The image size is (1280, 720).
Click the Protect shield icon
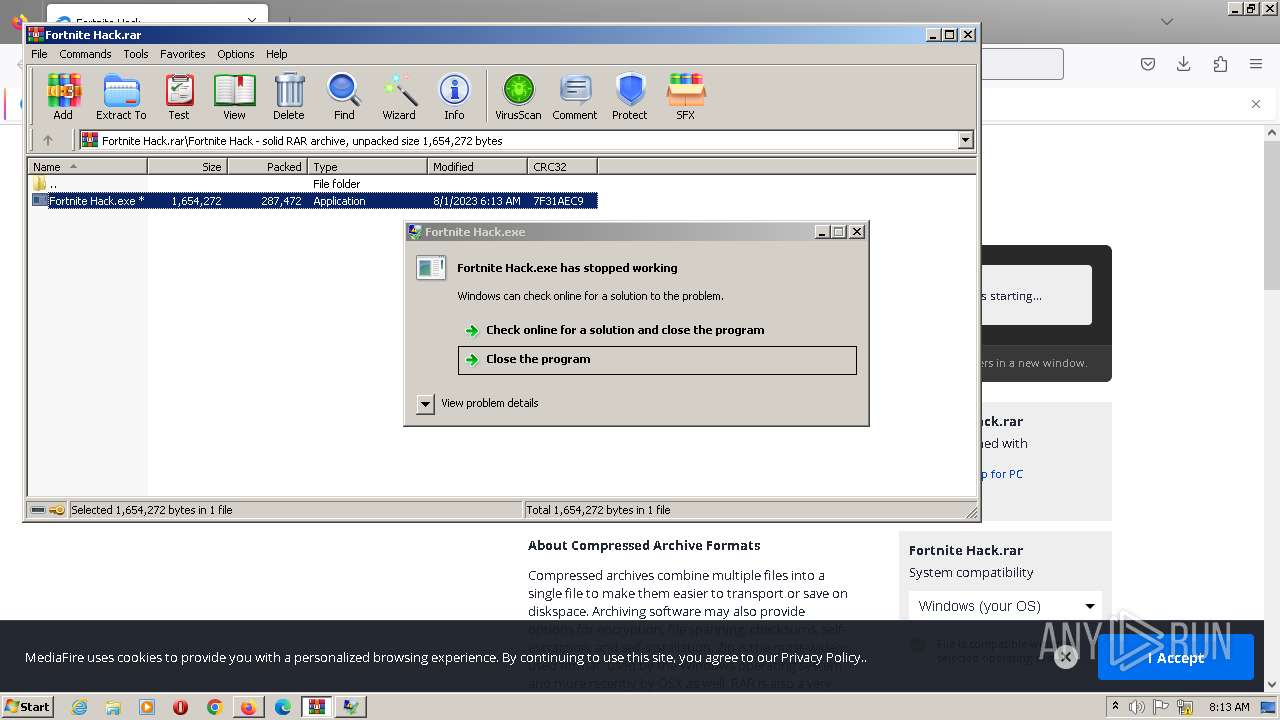(x=630, y=97)
